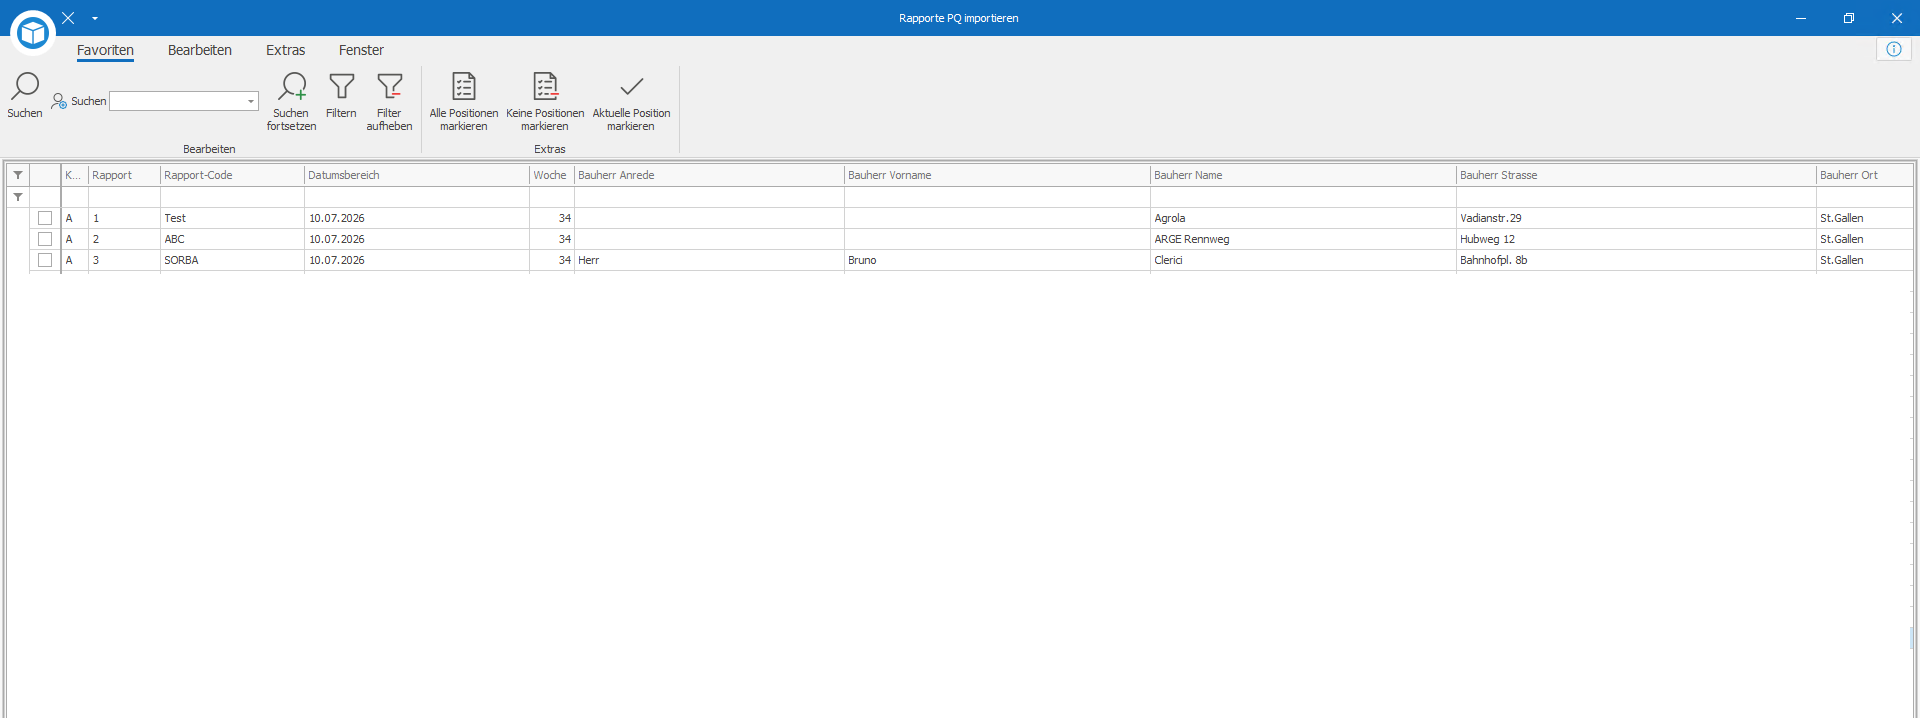Click the date cell in the Test row
The height and width of the screenshot is (718, 1920).
tap(417, 218)
